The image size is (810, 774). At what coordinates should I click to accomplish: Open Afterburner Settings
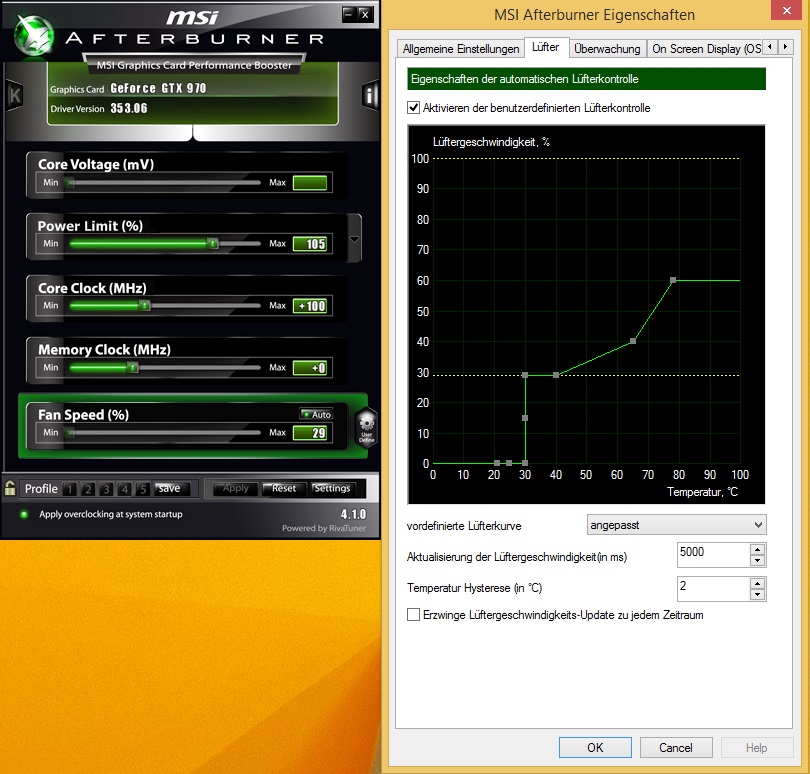click(x=332, y=488)
